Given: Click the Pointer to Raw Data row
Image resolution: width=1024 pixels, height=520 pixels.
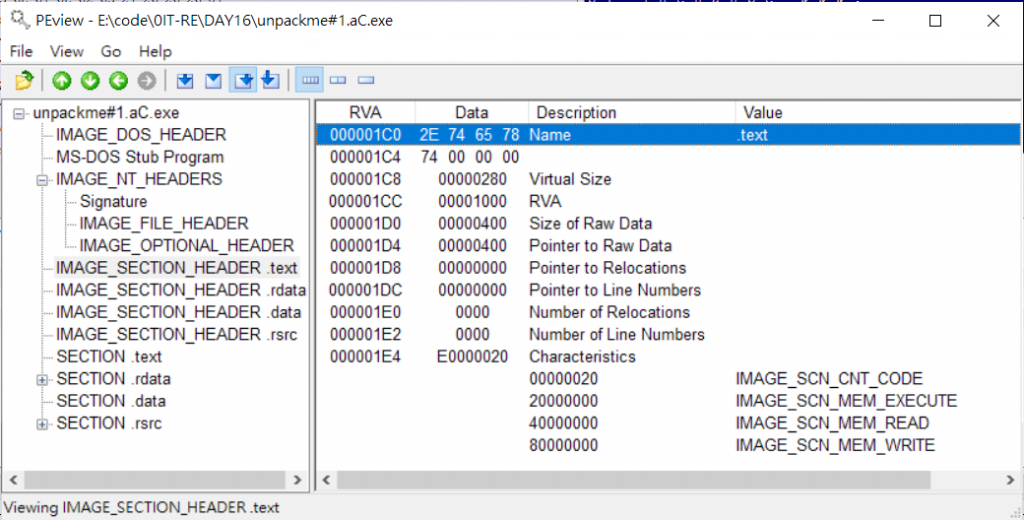Looking at the screenshot, I should 668,246.
